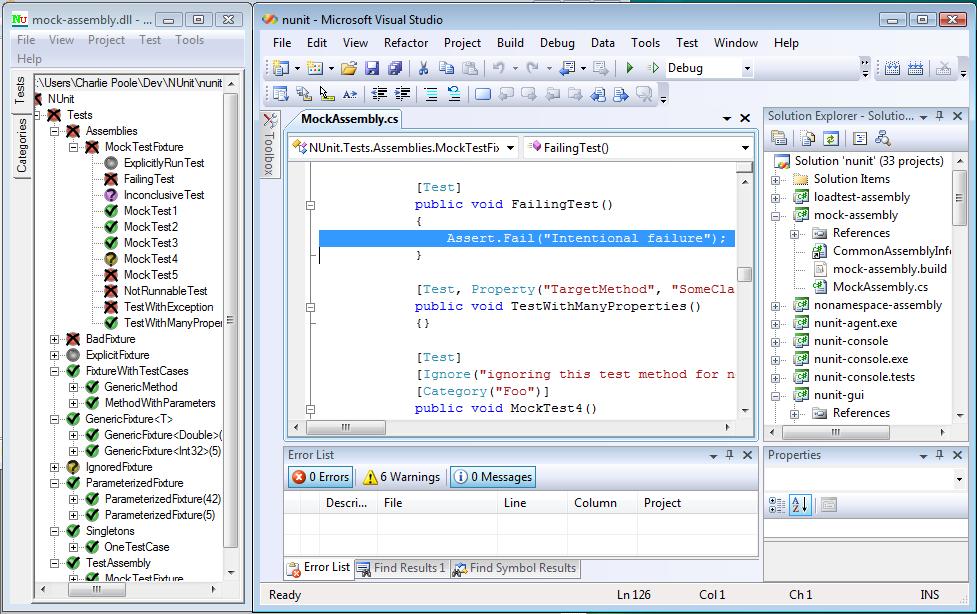This screenshot has height=614, width=977.
Task: Click the Assert.Fail highlighted code line
Action: [527, 238]
